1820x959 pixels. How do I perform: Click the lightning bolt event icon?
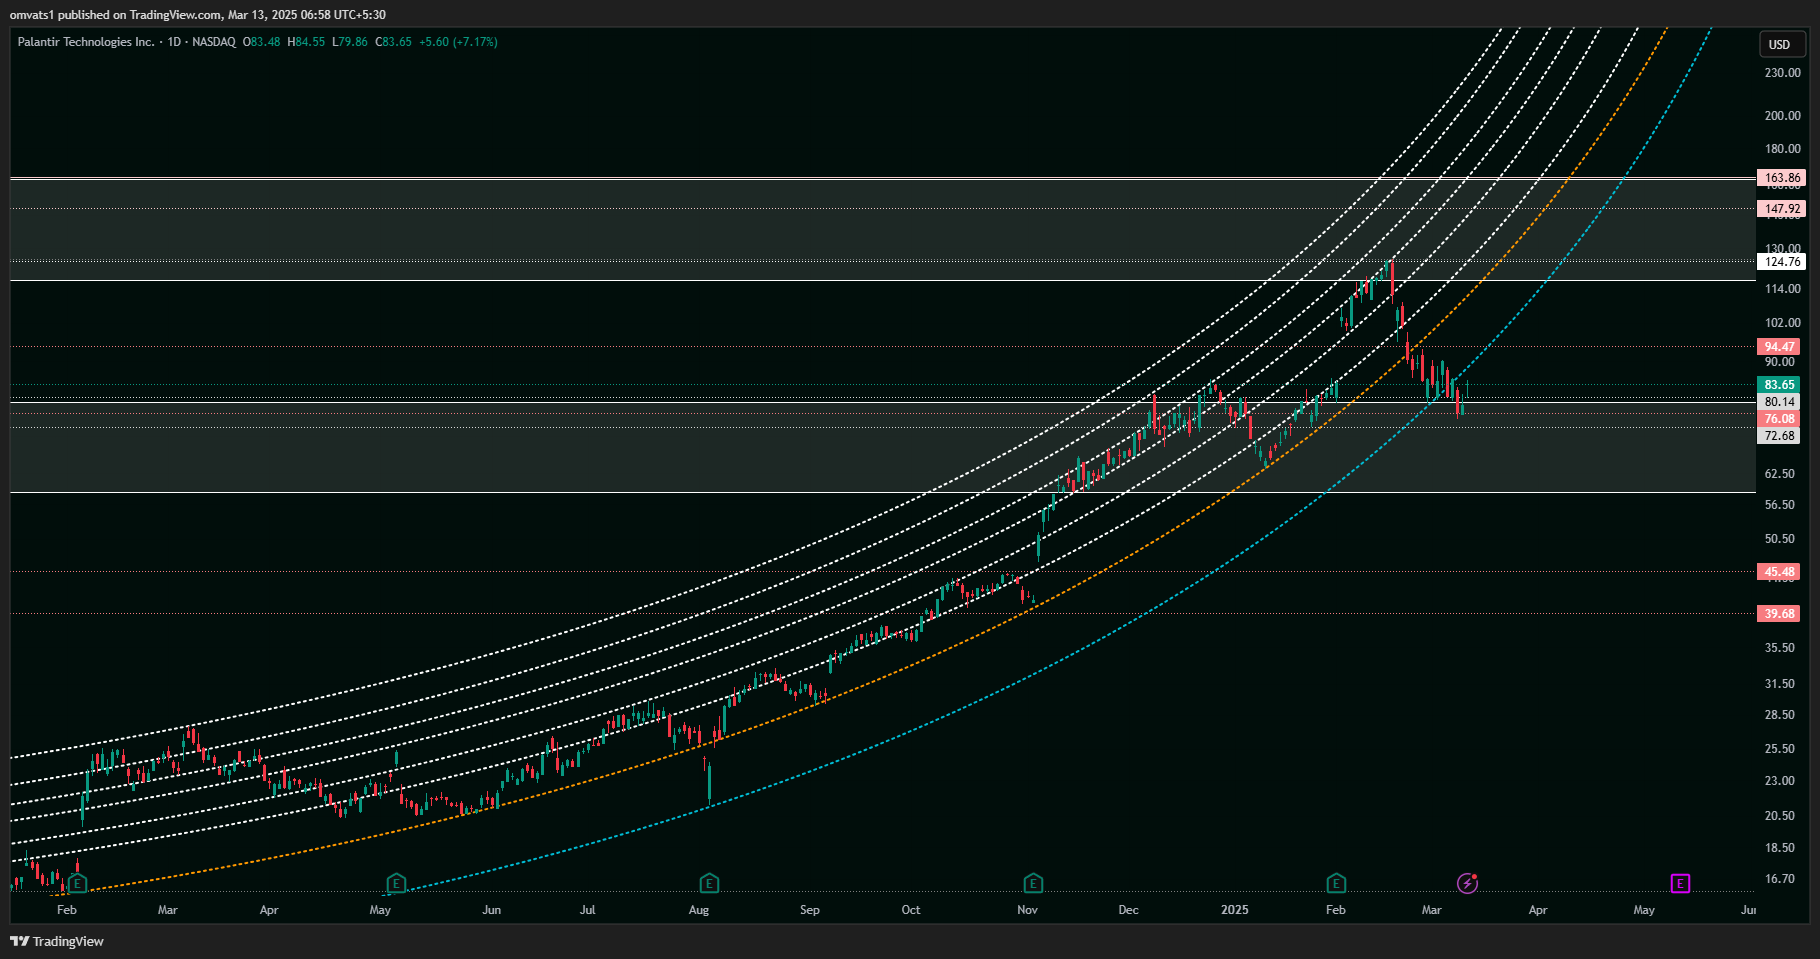1467,883
